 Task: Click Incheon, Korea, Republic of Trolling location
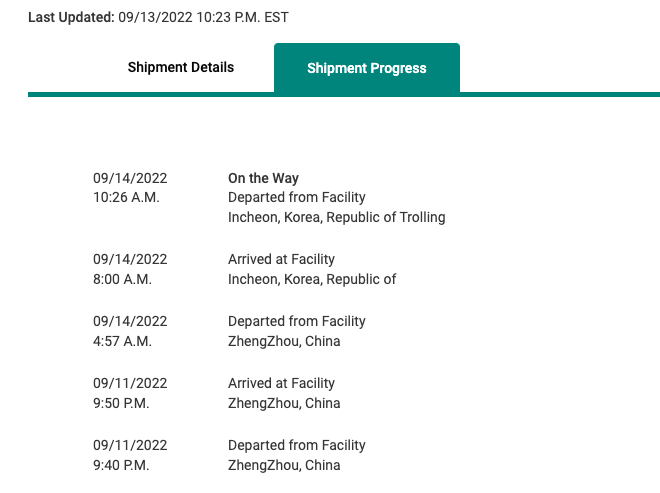point(337,217)
